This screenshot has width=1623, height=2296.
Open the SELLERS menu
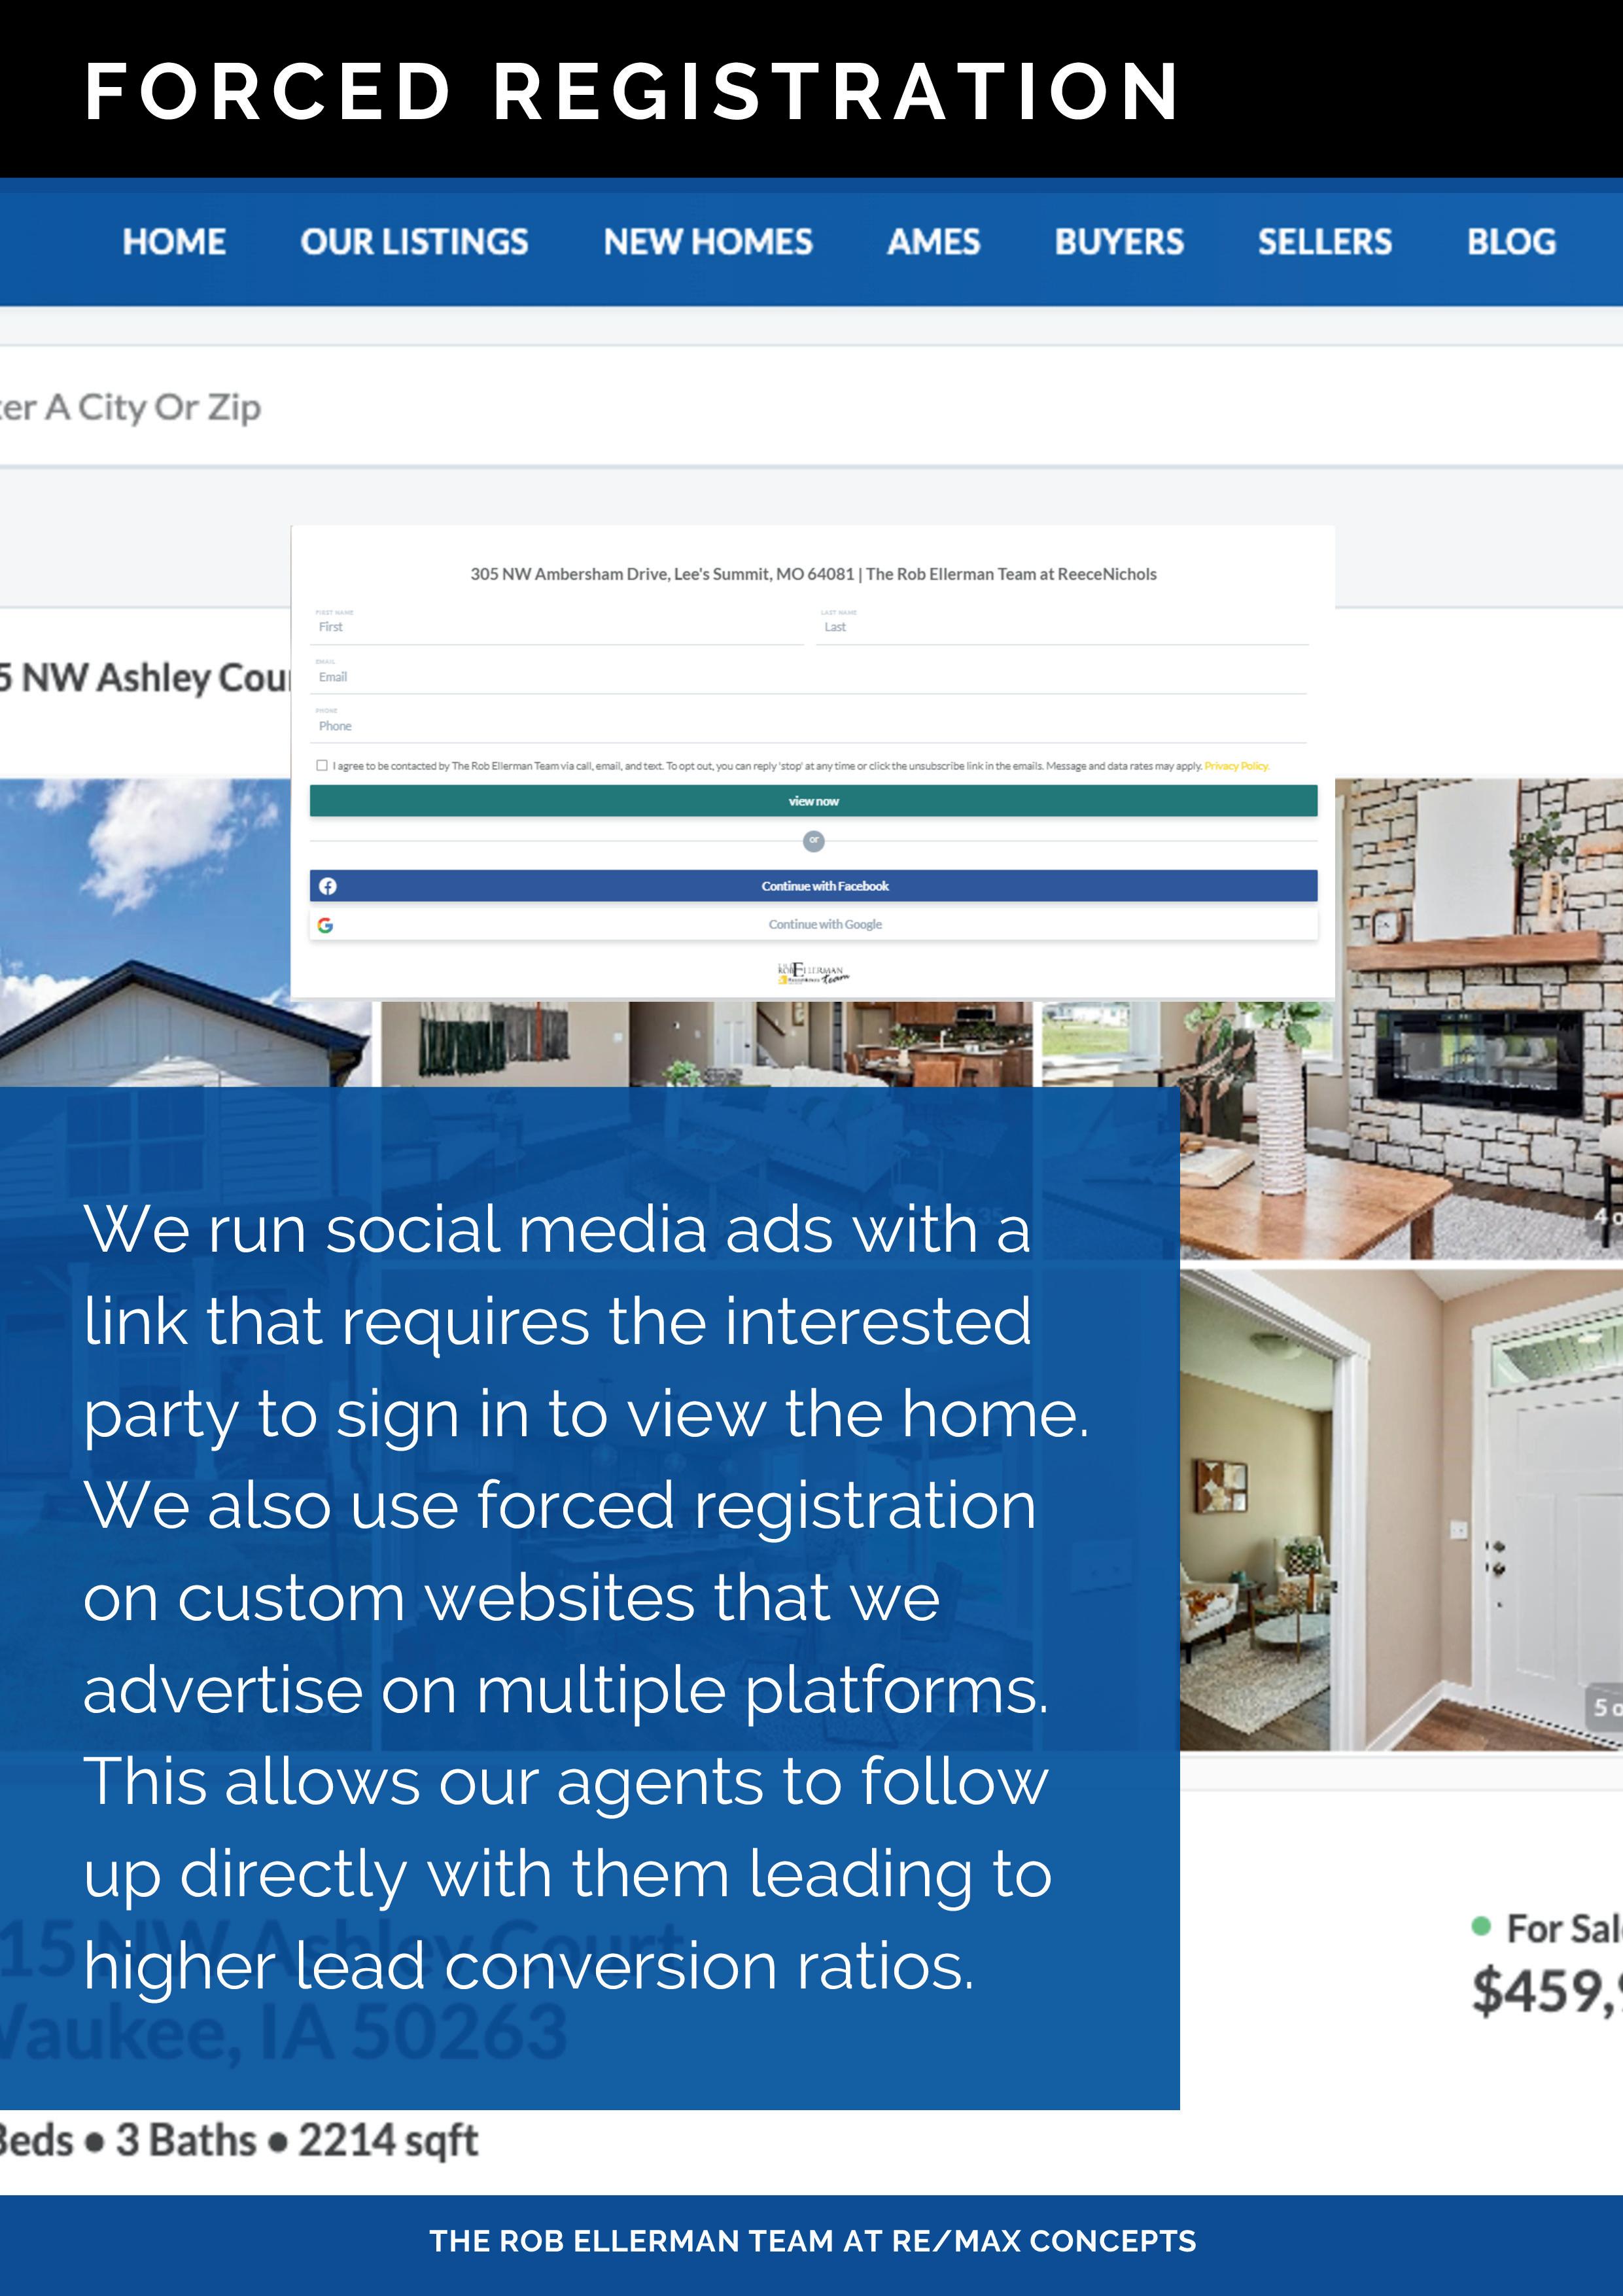coord(1324,242)
